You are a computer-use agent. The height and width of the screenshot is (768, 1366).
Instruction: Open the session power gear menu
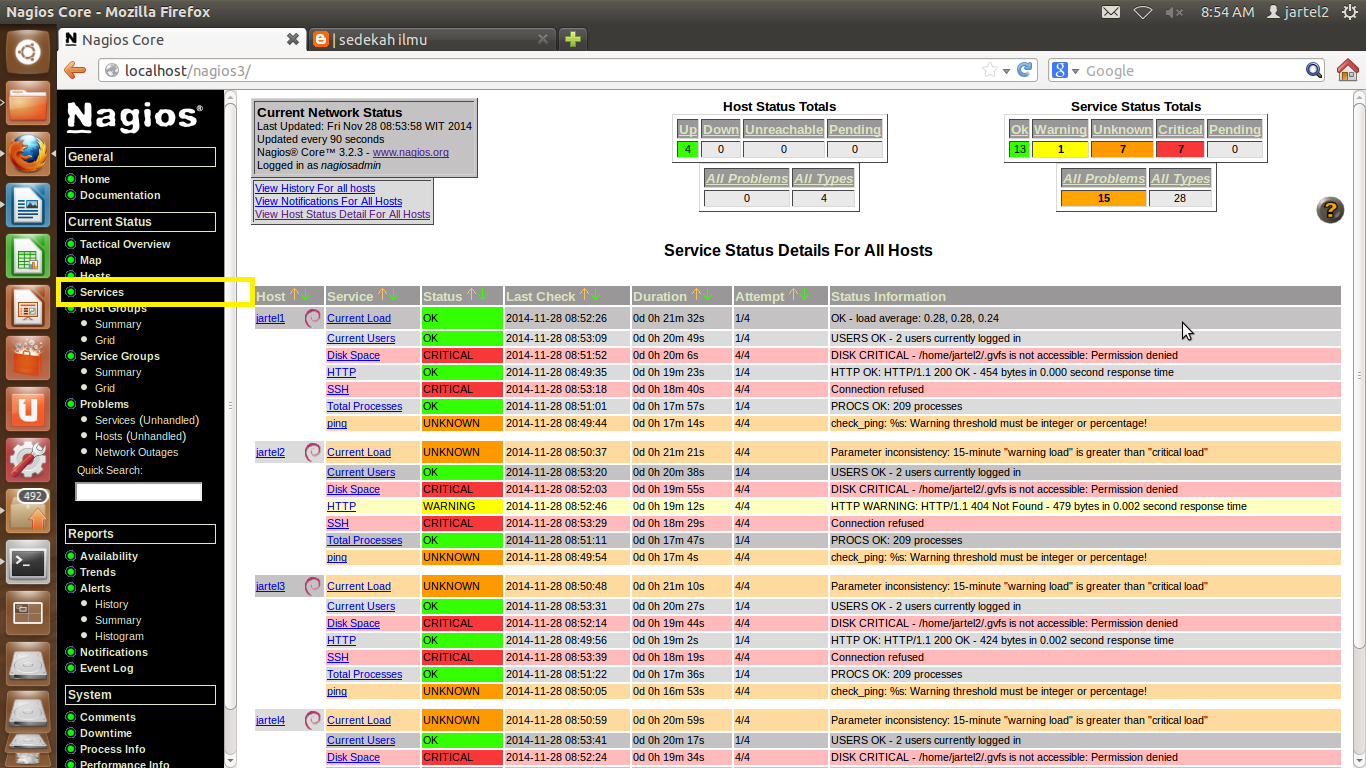1349,12
